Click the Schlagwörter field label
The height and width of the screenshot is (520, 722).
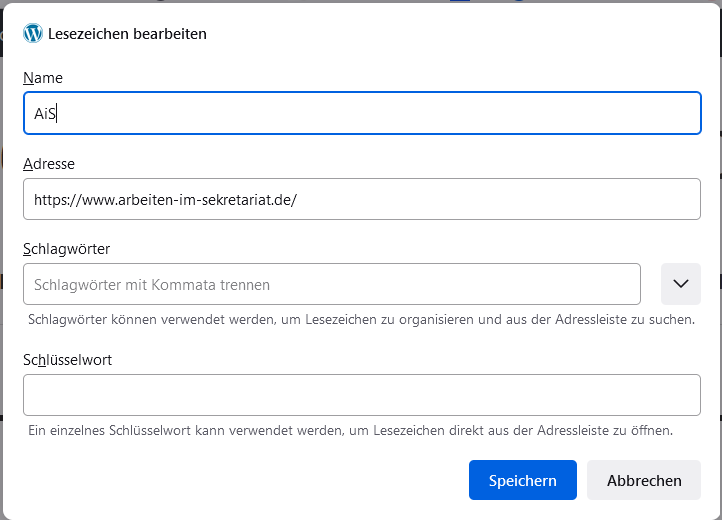coord(67,249)
